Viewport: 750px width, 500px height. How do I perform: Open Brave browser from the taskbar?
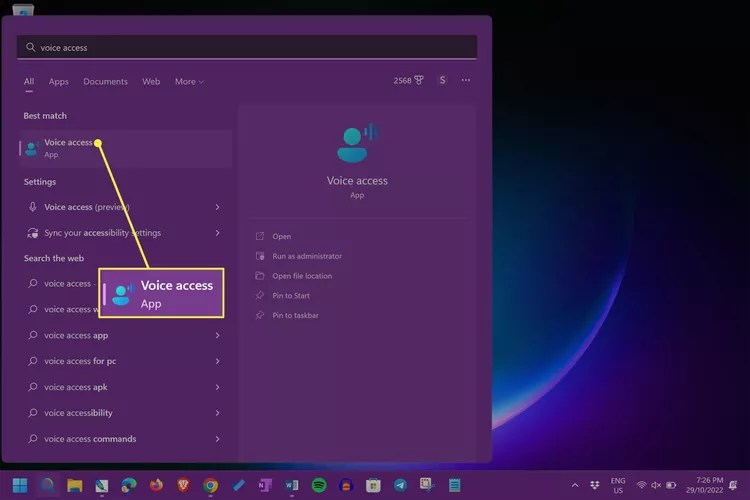coord(183,485)
